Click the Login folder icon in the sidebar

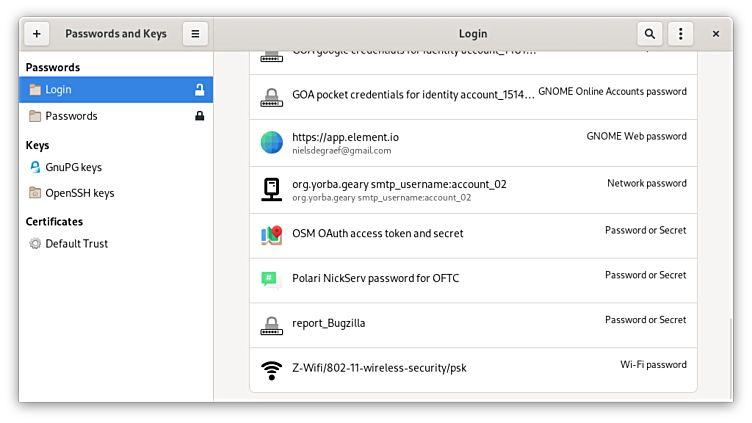point(35,90)
